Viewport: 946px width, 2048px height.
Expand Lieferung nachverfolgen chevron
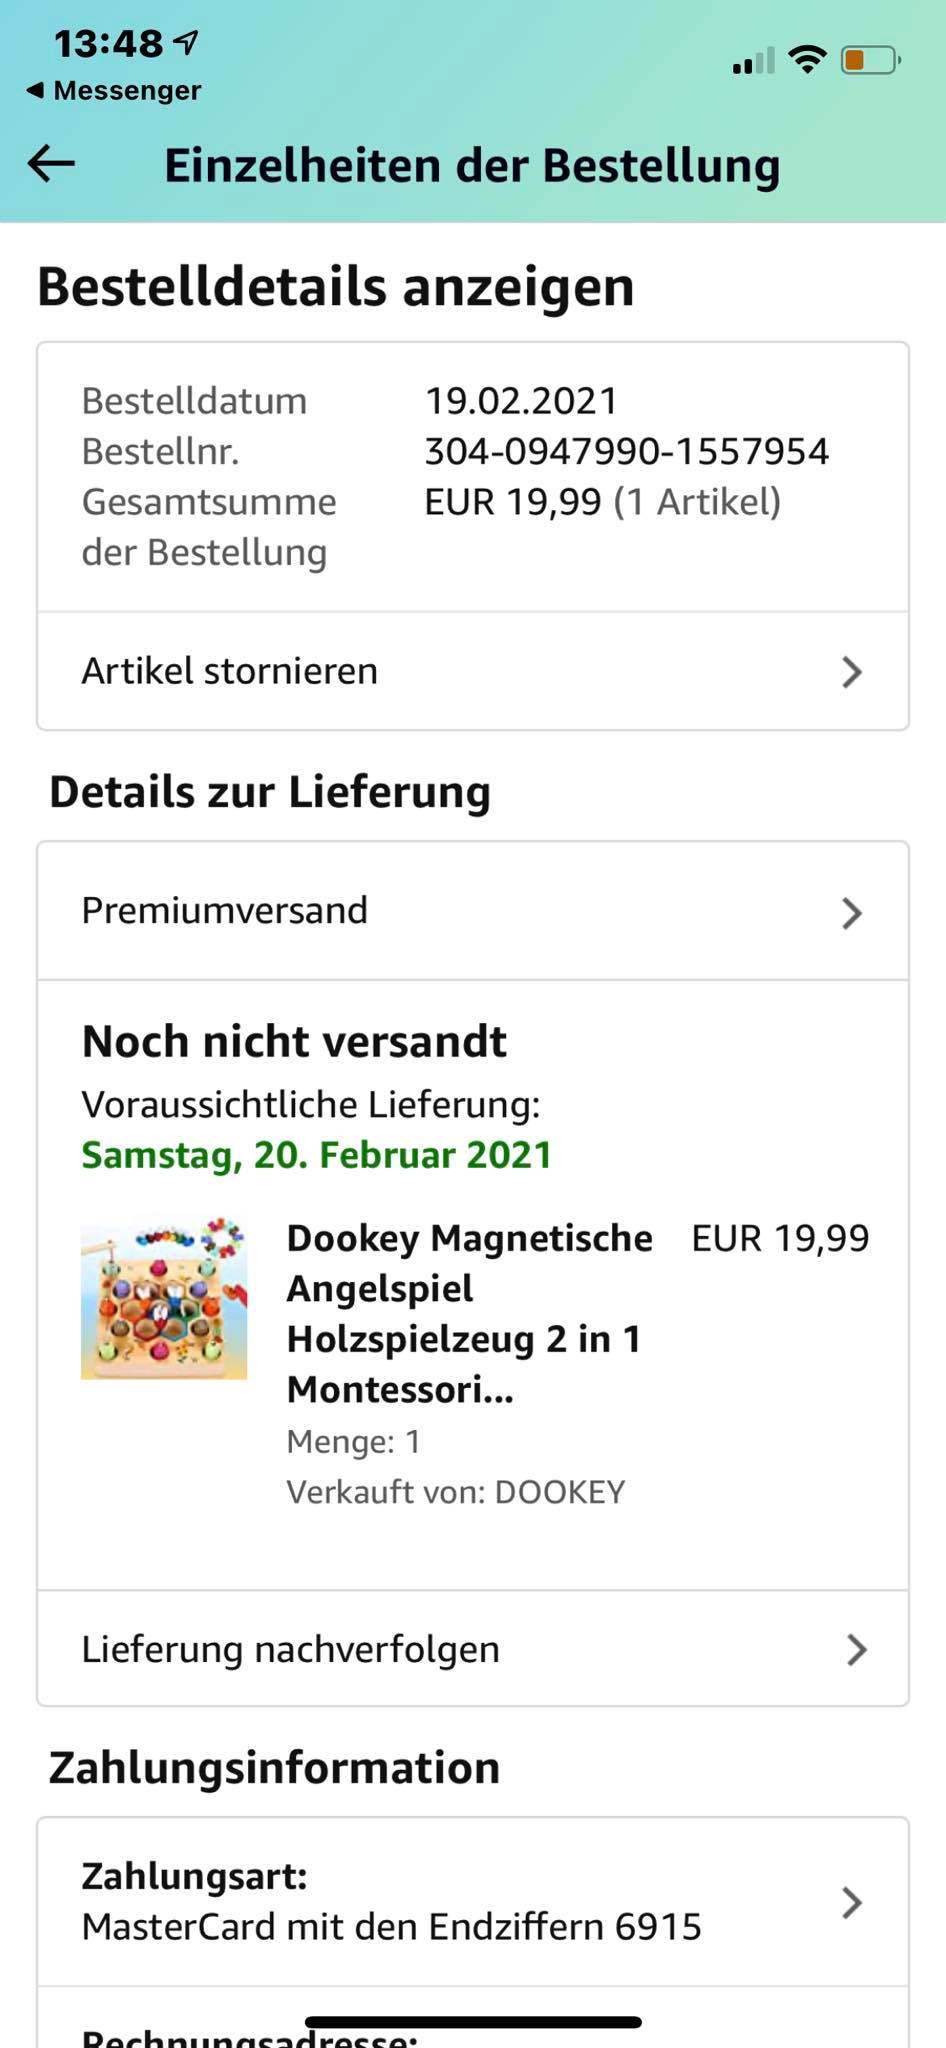click(855, 1650)
